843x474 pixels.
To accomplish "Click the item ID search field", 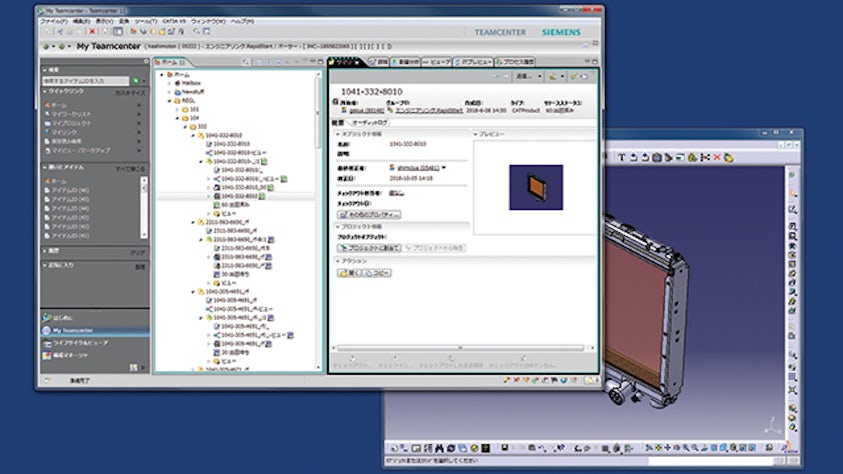I will pos(85,81).
